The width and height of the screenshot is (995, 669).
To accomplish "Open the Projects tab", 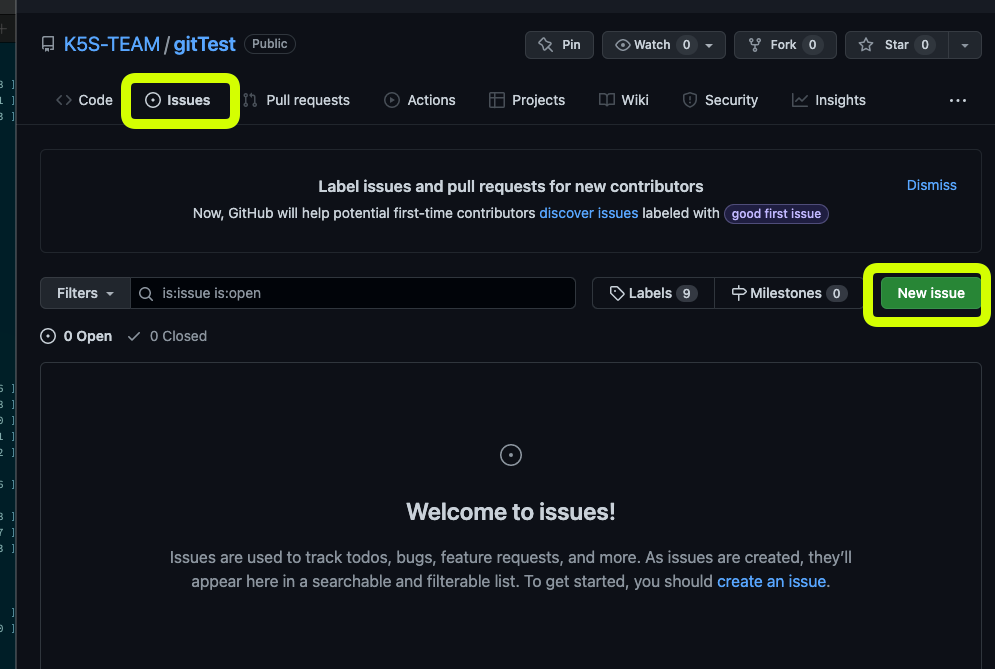I will [x=527, y=100].
